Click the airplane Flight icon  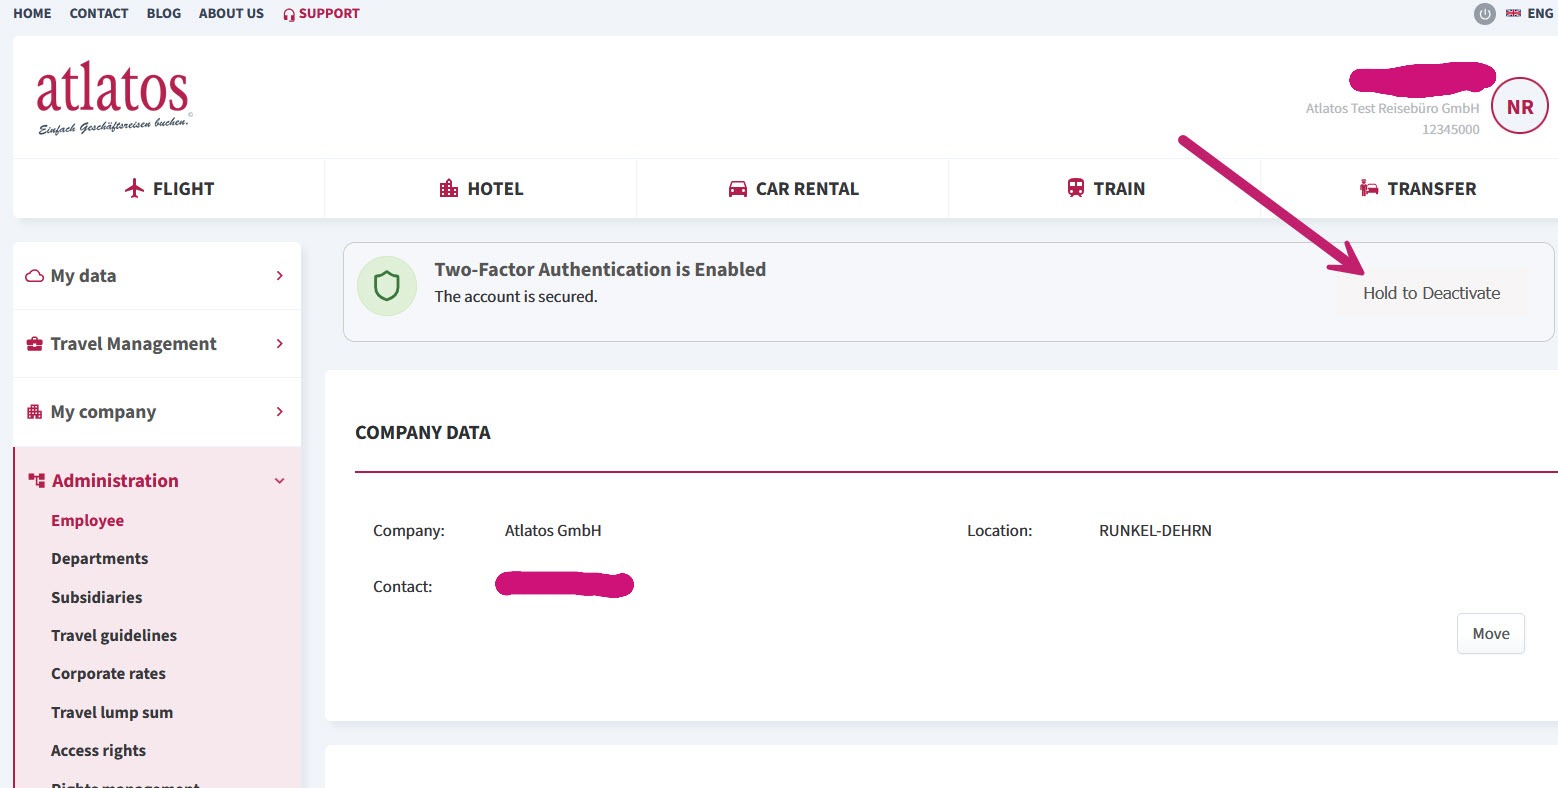(x=135, y=188)
